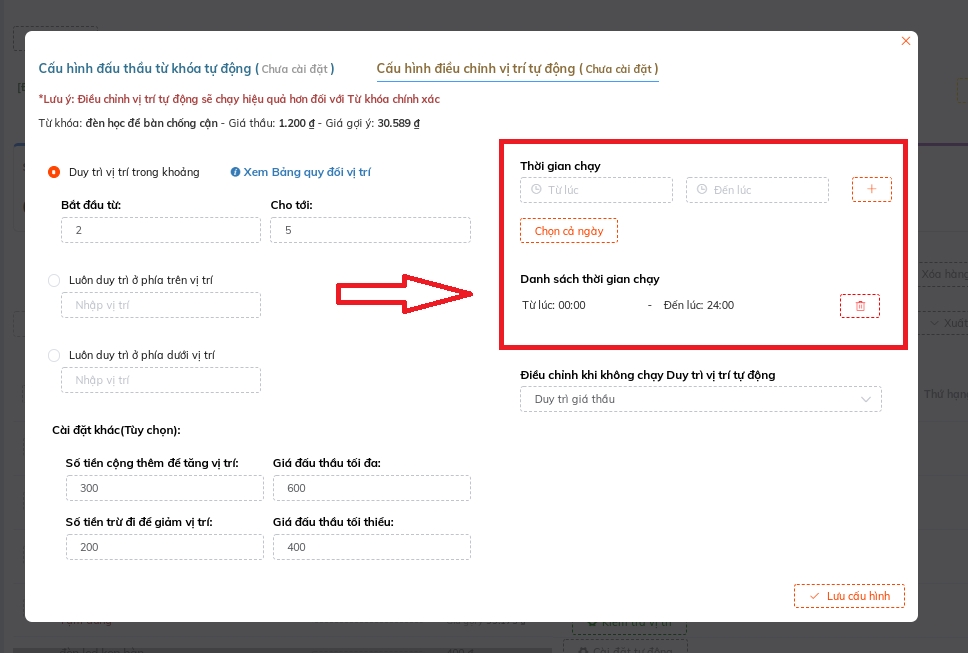Select Luôn duy trì ở phía trên vị trí

54,280
